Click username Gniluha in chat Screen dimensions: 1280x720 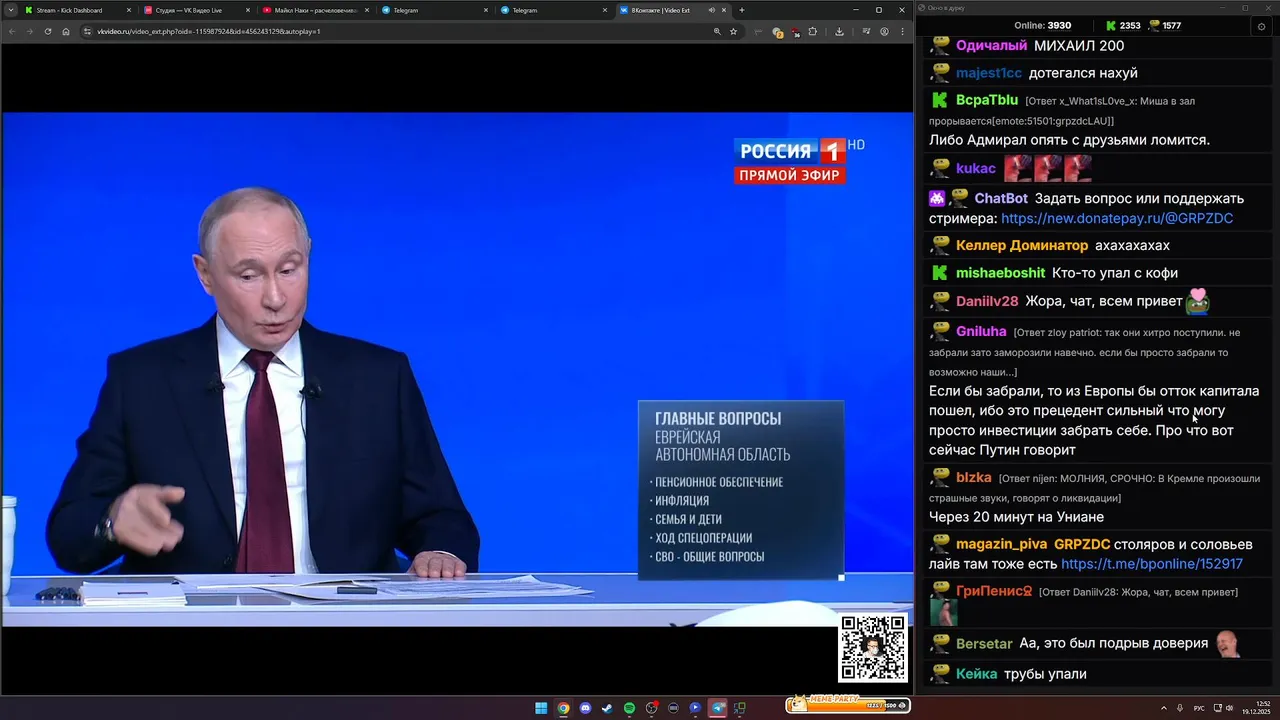tap(981, 331)
